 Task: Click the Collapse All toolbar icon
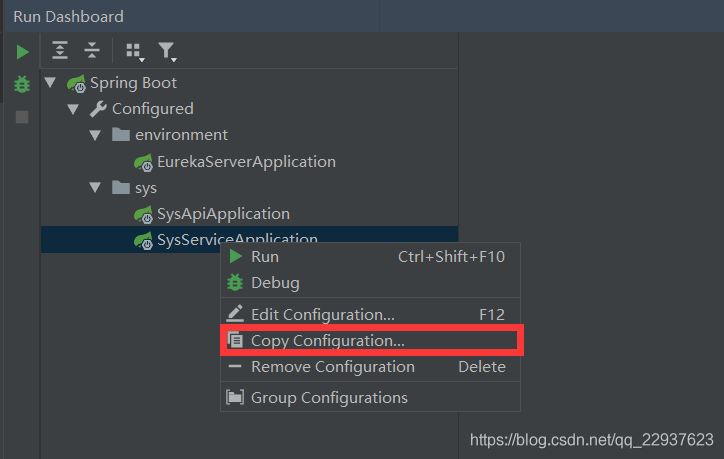pyautogui.click(x=92, y=50)
